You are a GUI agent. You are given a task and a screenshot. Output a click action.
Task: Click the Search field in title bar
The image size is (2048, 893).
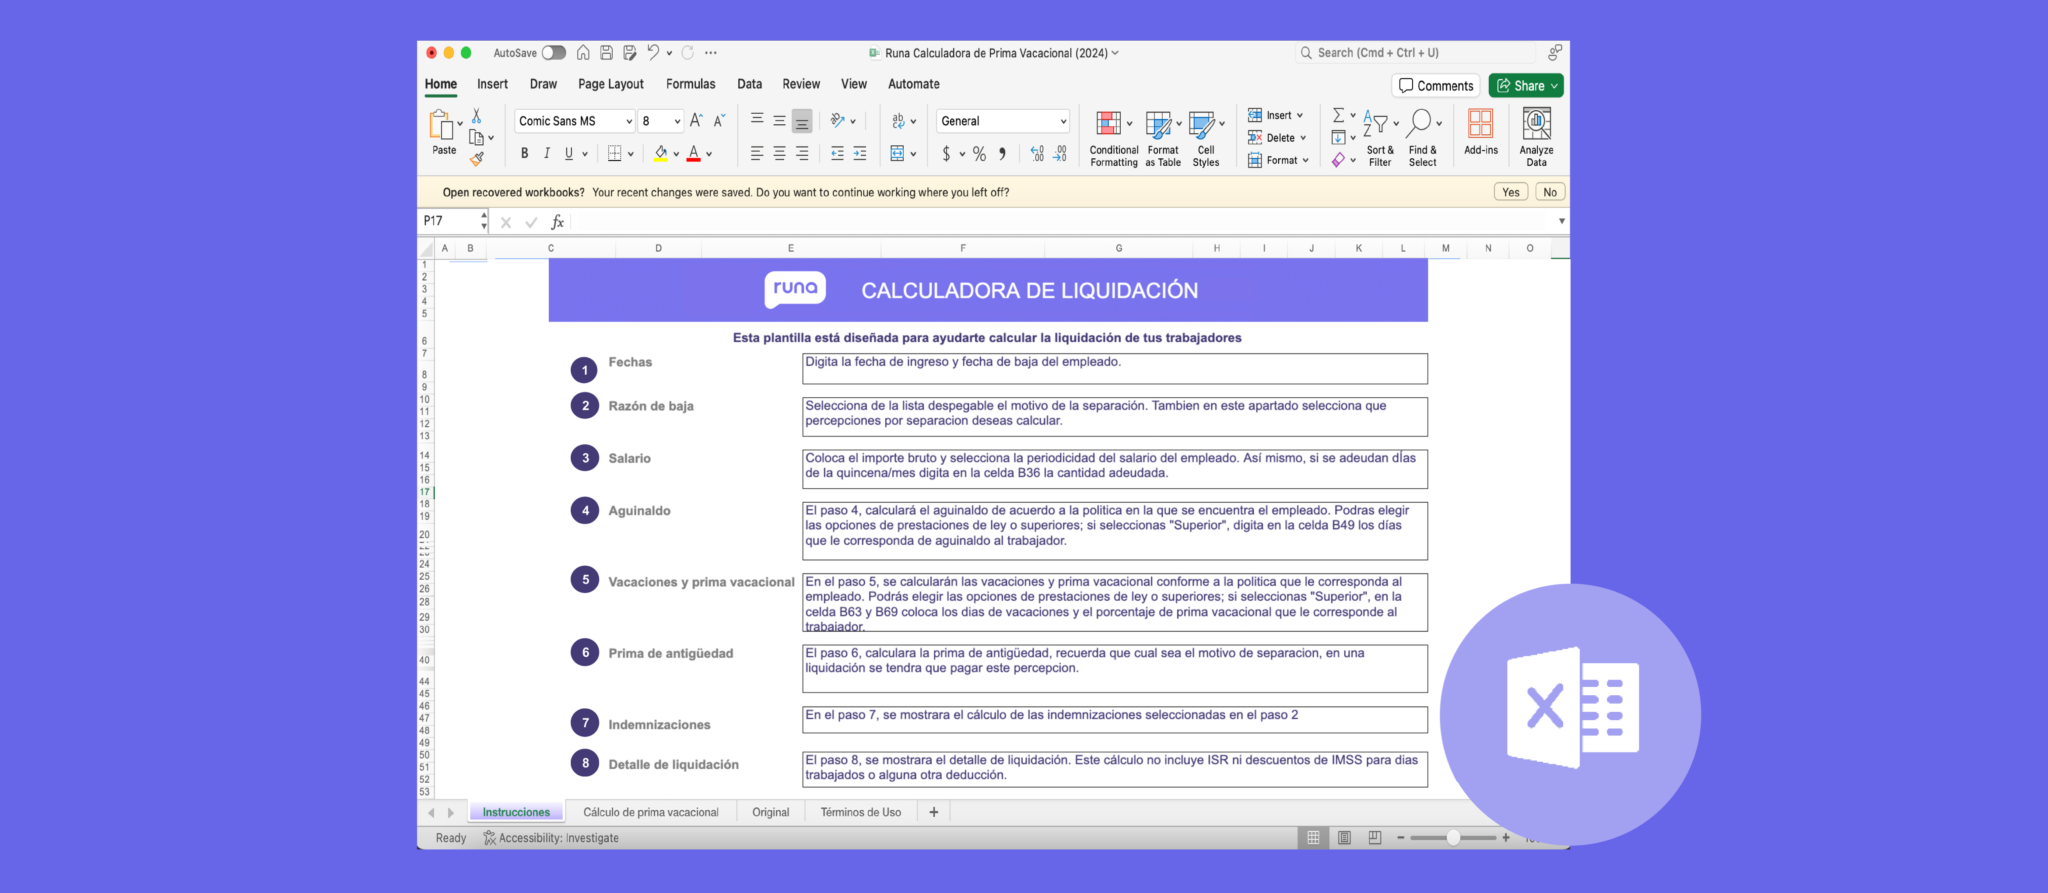click(1415, 53)
